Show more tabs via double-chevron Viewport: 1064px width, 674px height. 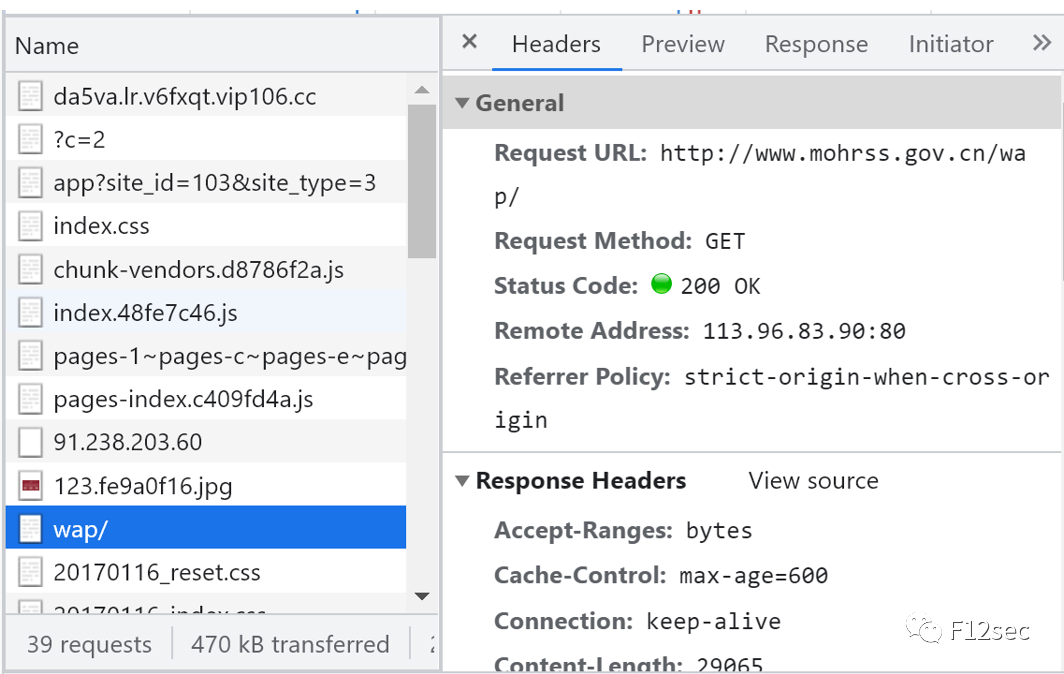pyautogui.click(x=1041, y=43)
